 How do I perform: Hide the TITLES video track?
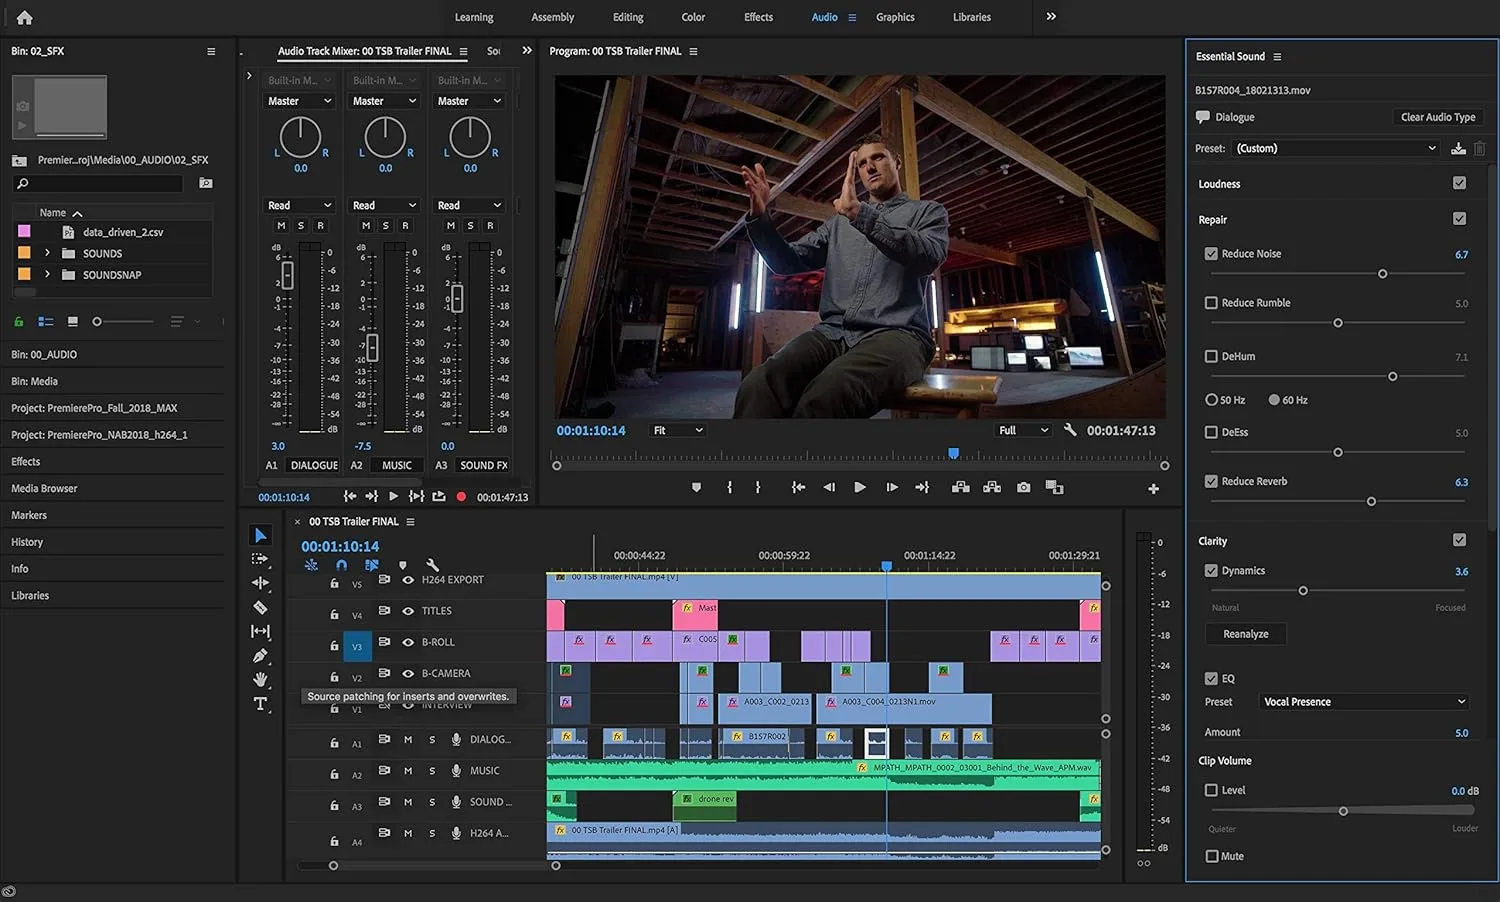pos(408,610)
